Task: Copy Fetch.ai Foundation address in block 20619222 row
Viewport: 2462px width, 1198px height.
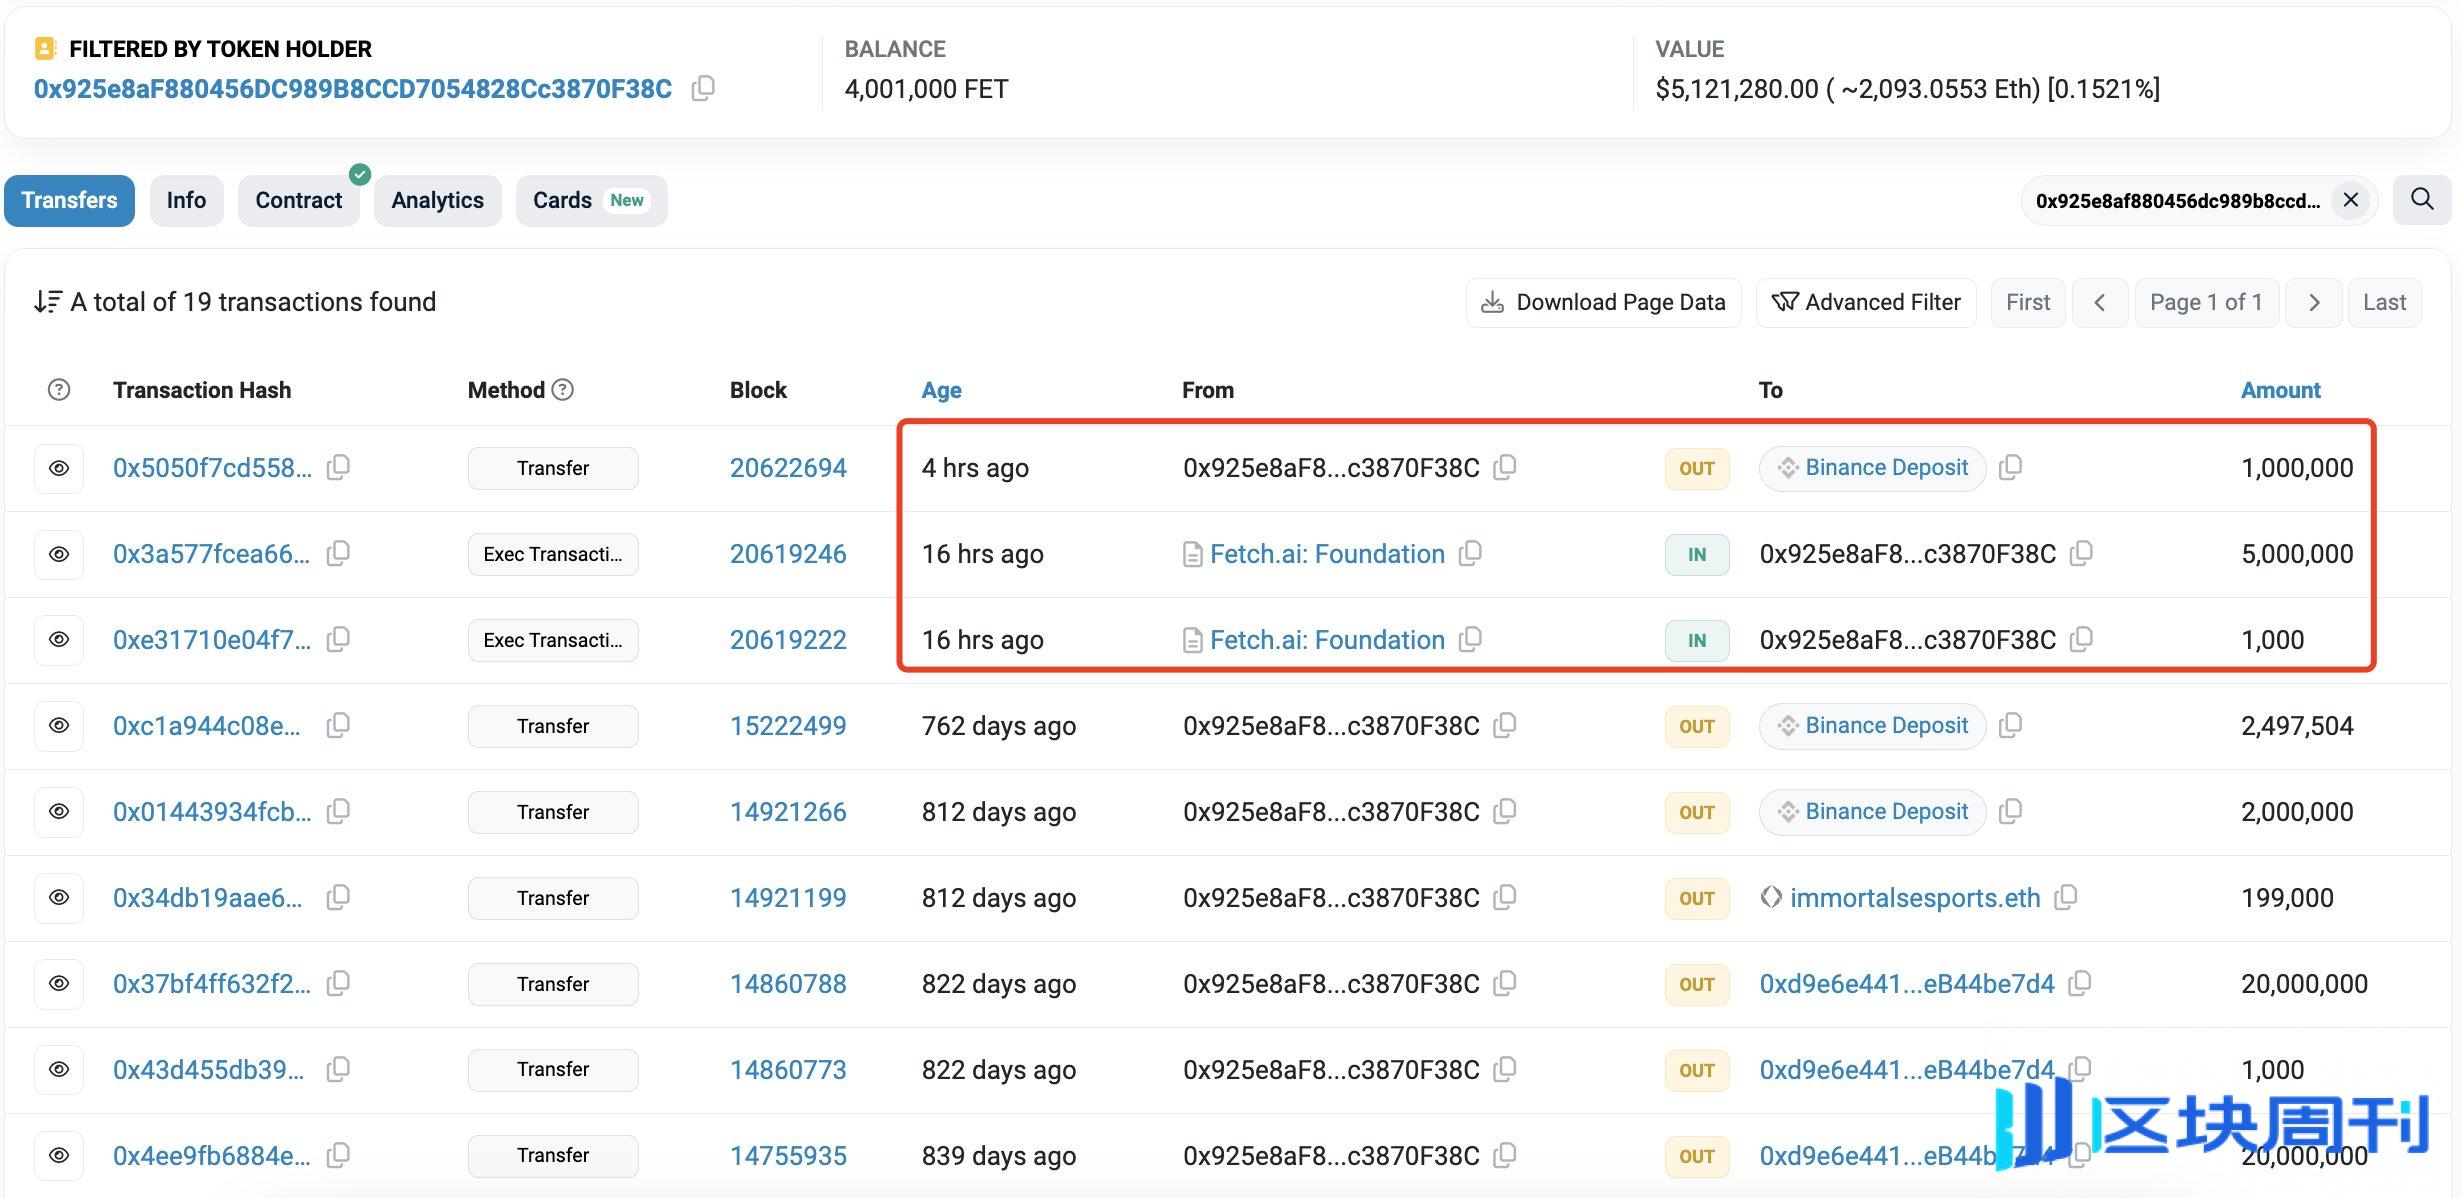Action: (x=1470, y=639)
